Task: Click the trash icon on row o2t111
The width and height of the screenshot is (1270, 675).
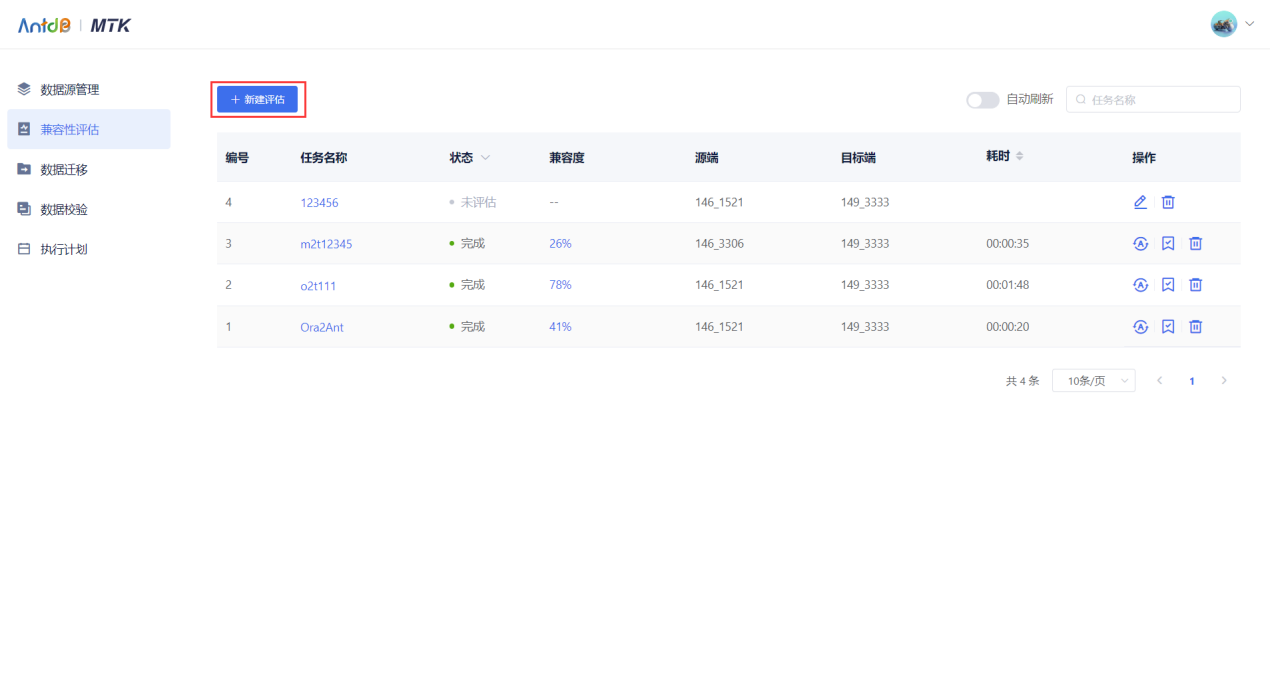Action: [1195, 285]
